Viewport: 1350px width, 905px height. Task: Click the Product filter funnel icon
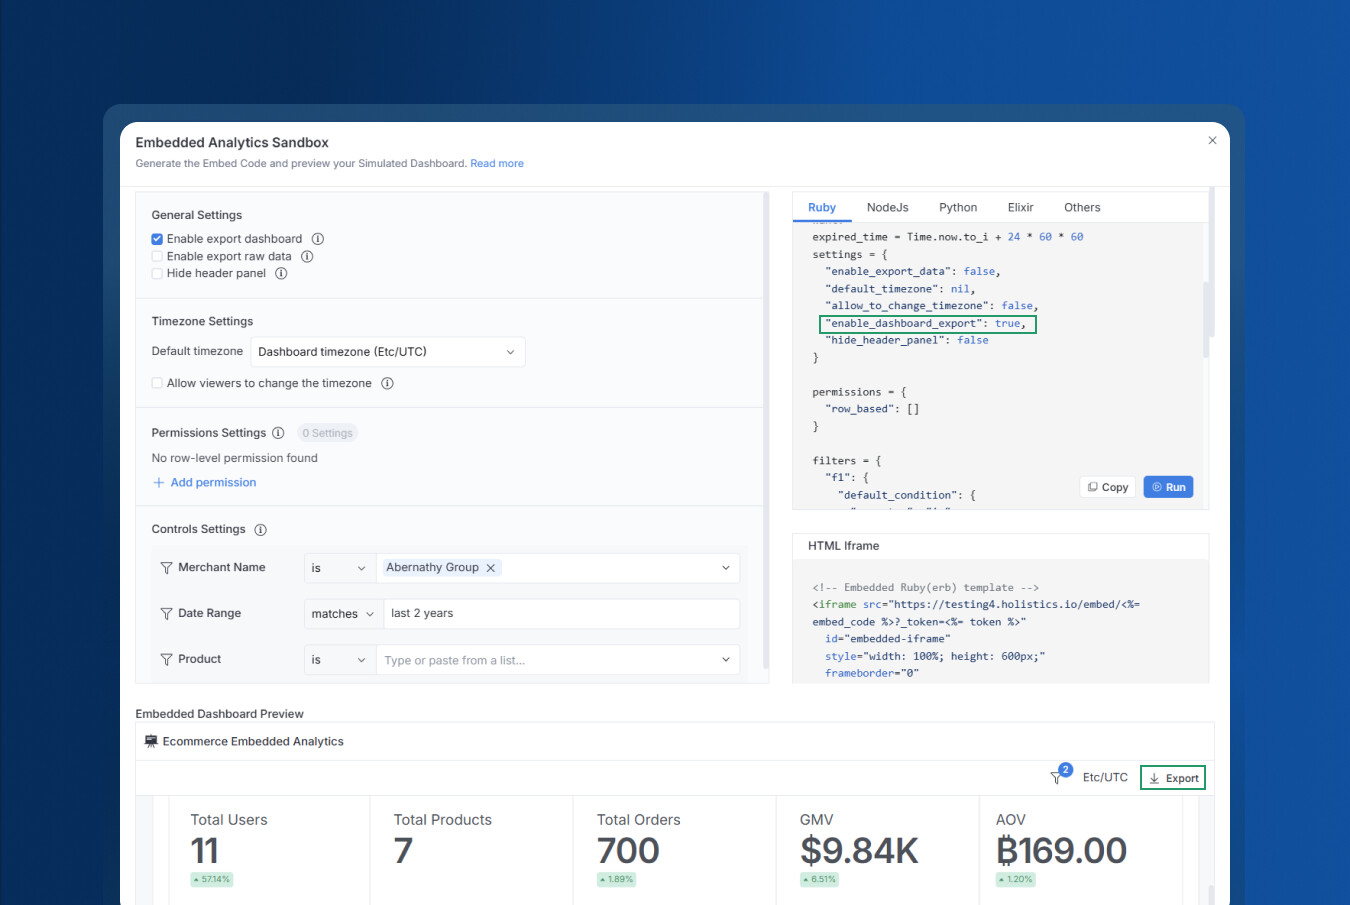click(166, 660)
